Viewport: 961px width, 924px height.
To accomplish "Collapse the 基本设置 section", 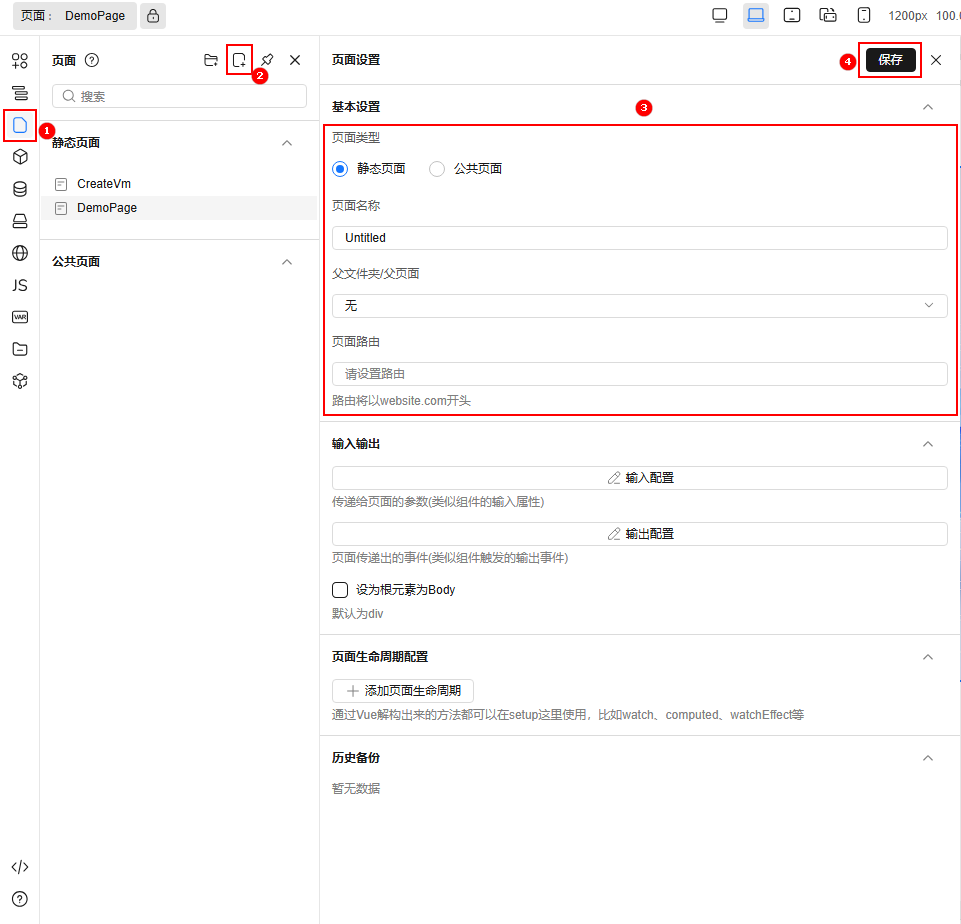I will (x=927, y=106).
